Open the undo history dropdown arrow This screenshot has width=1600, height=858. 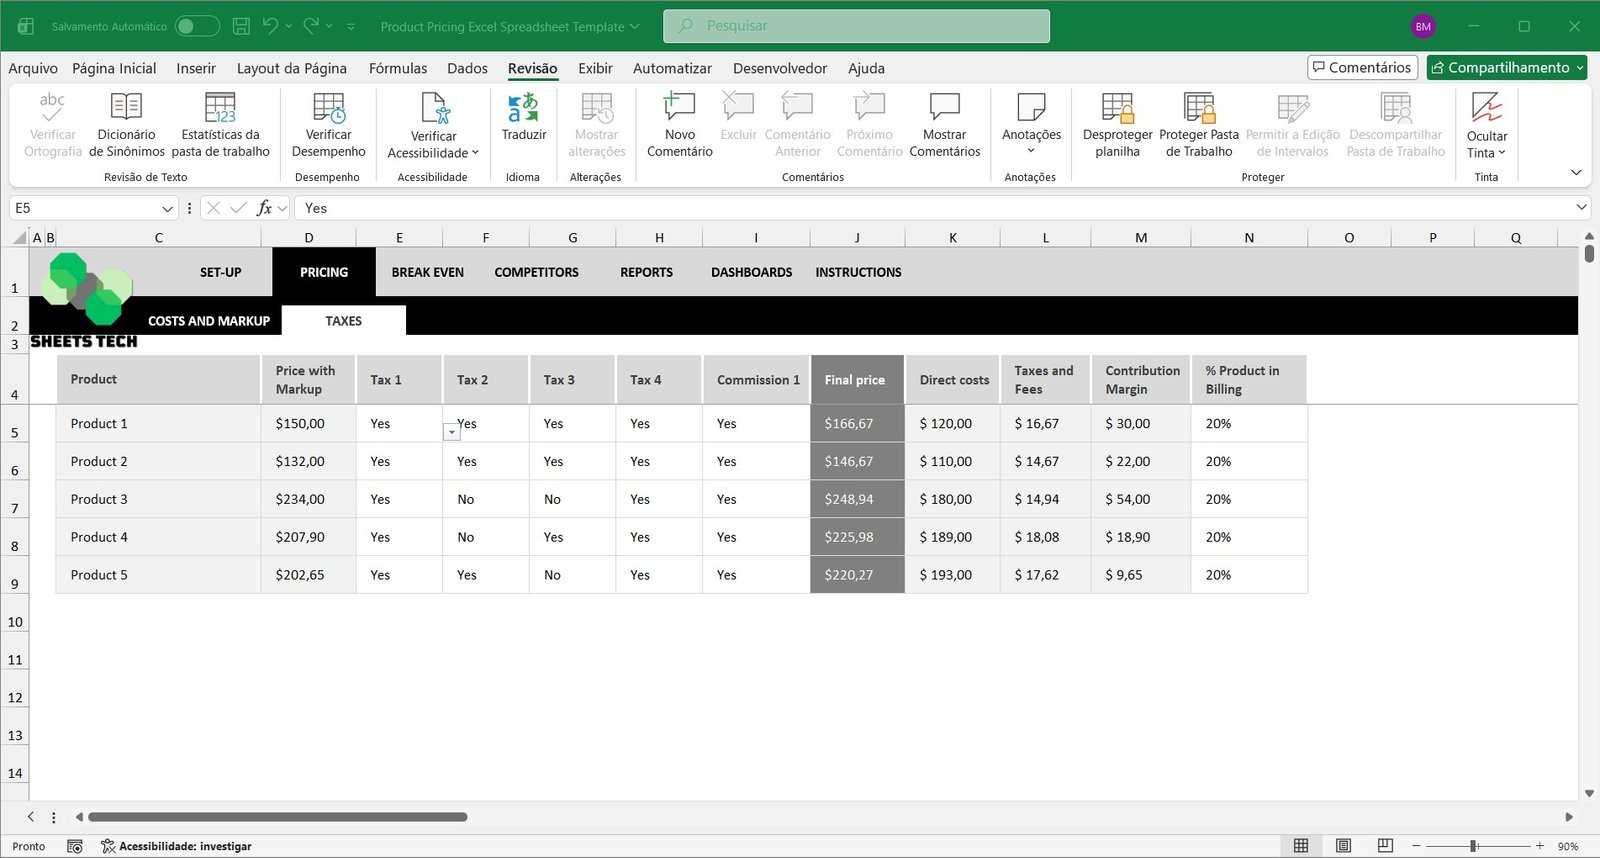click(289, 26)
